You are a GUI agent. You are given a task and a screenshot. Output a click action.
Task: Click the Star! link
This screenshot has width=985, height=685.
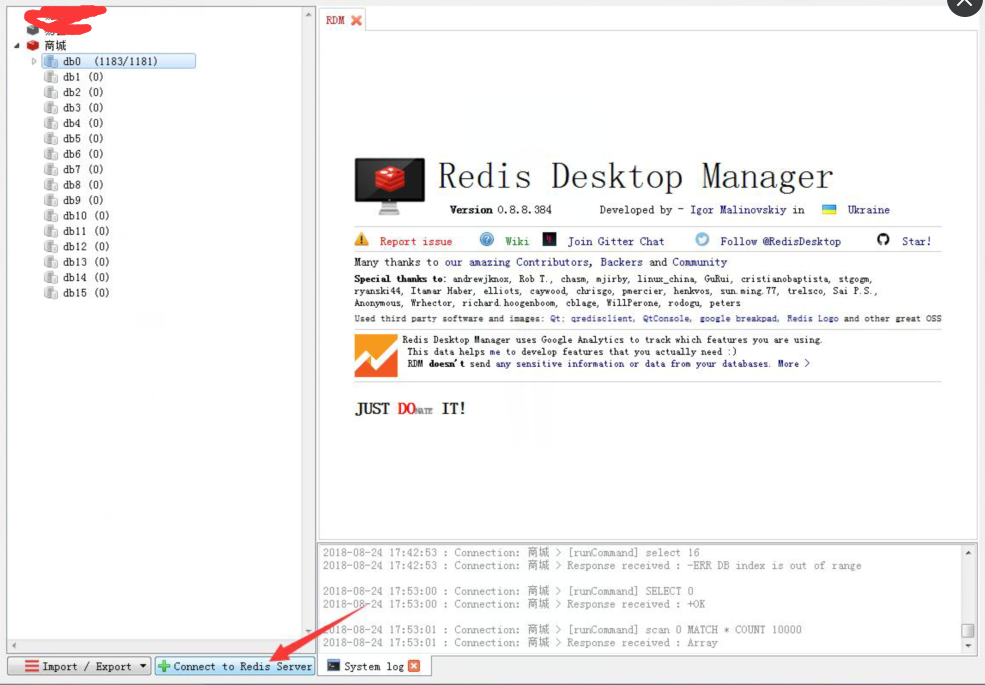point(917,241)
